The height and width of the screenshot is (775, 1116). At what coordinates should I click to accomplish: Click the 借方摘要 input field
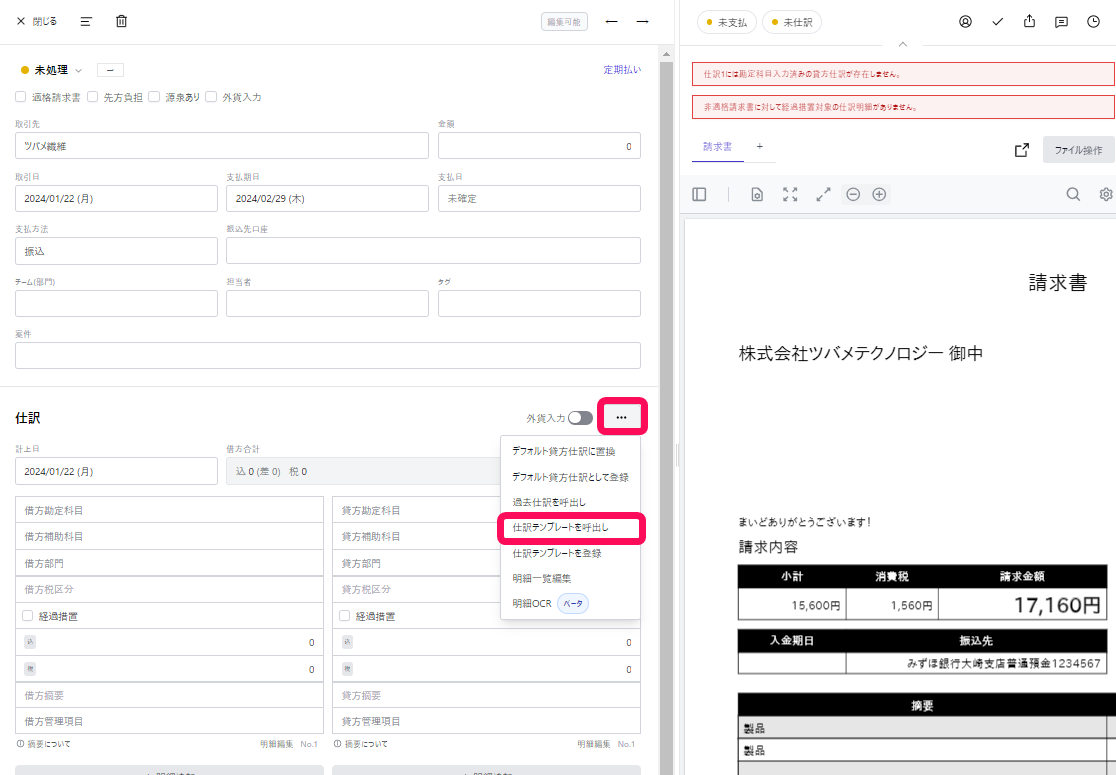(x=169, y=695)
